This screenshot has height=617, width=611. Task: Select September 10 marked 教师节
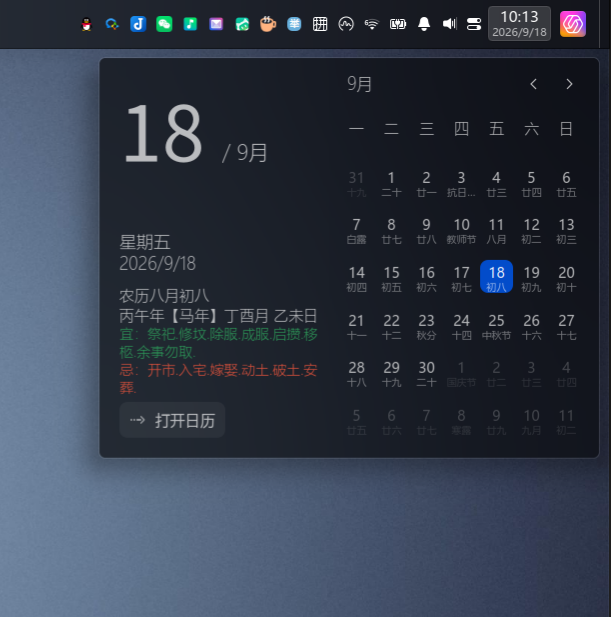pyautogui.click(x=461, y=231)
